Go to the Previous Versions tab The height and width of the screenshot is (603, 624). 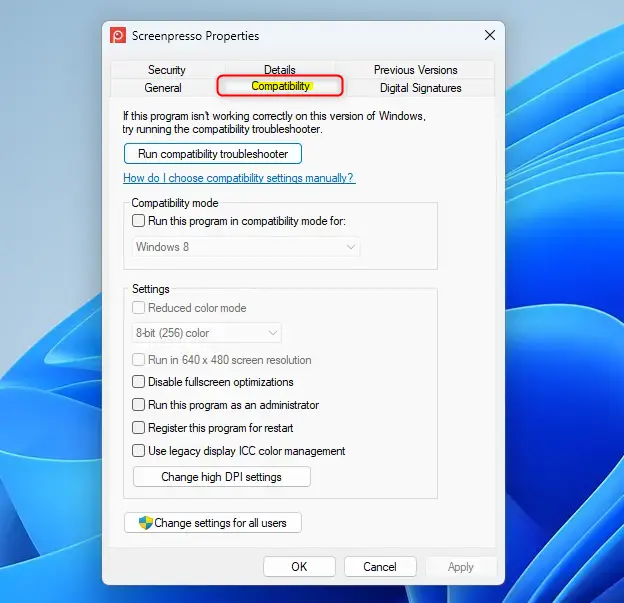point(415,70)
